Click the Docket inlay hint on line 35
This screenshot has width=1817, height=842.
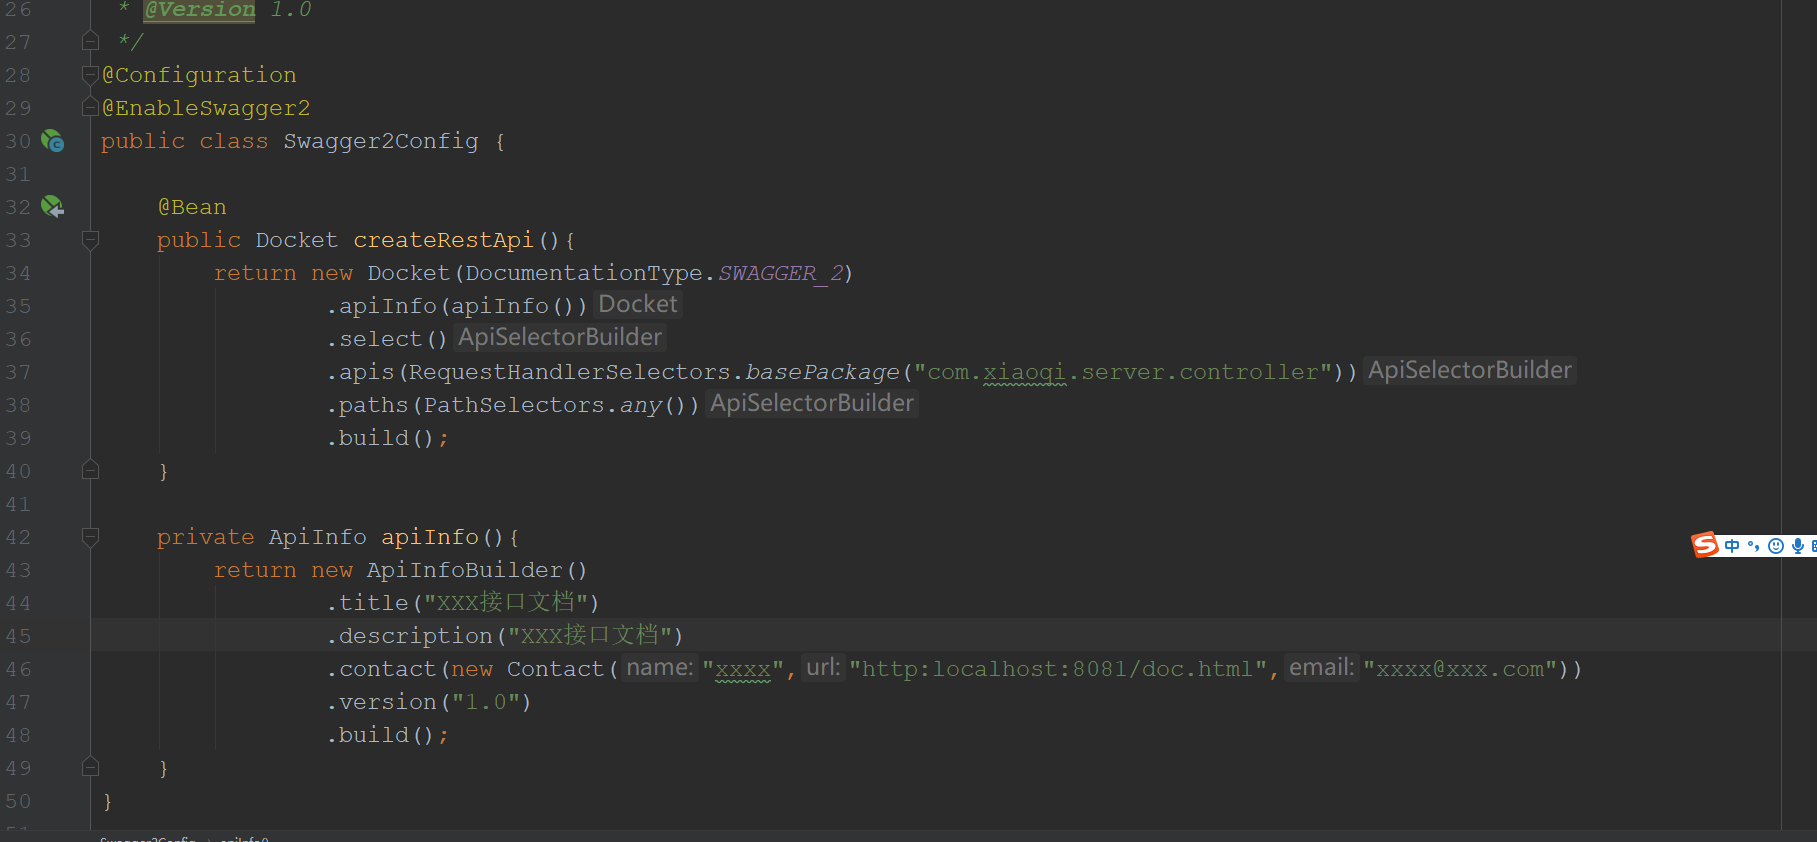[638, 304]
